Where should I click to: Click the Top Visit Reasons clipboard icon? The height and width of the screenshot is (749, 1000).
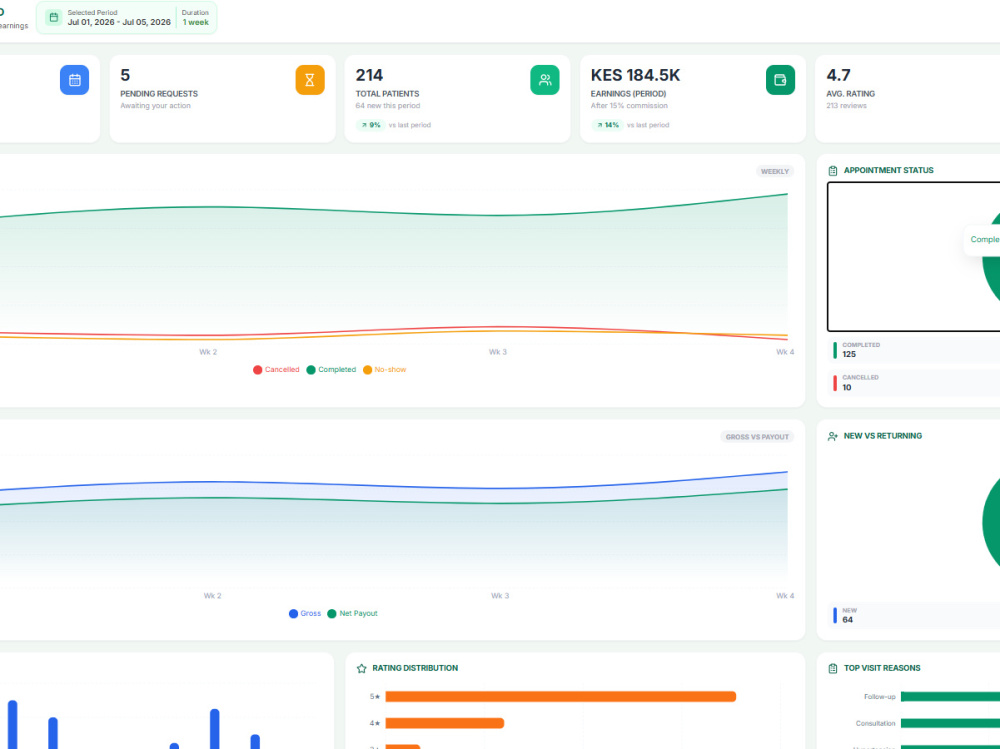coord(832,669)
